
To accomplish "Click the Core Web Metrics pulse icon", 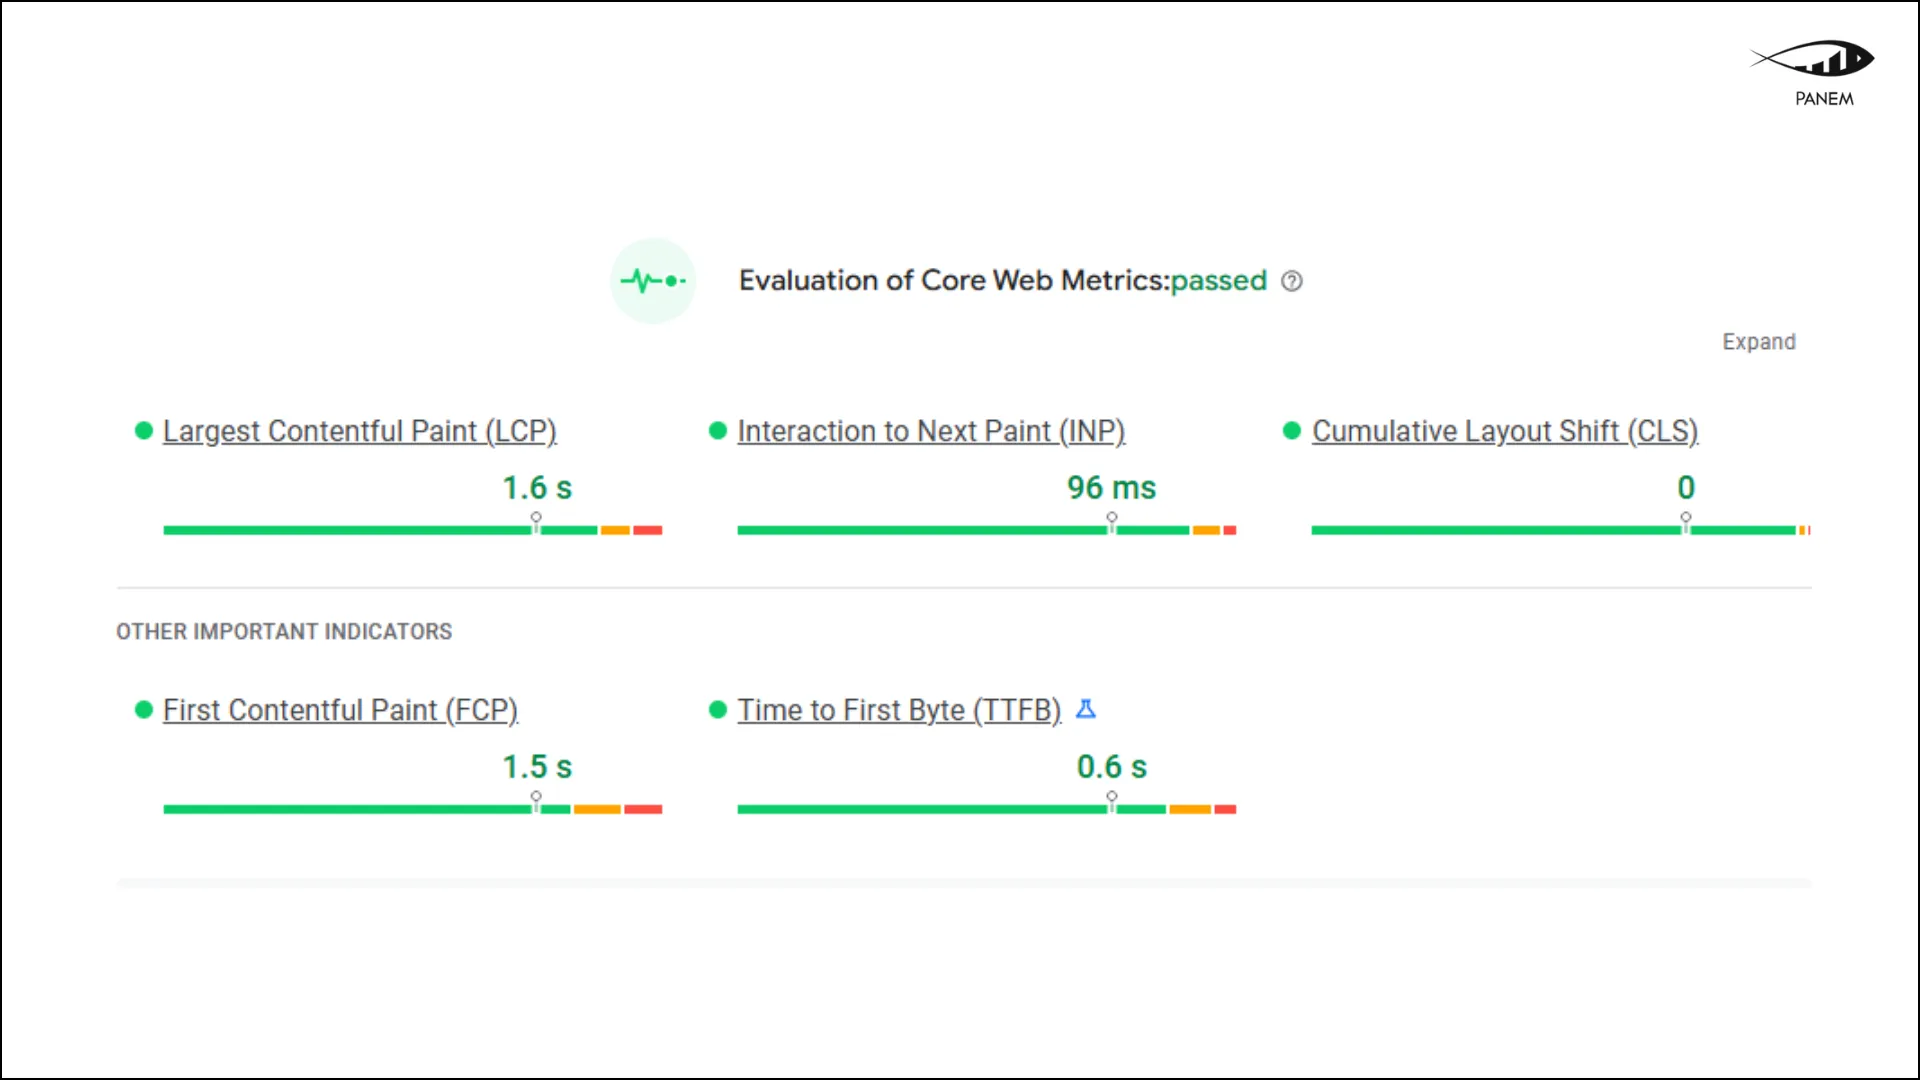I will [653, 281].
